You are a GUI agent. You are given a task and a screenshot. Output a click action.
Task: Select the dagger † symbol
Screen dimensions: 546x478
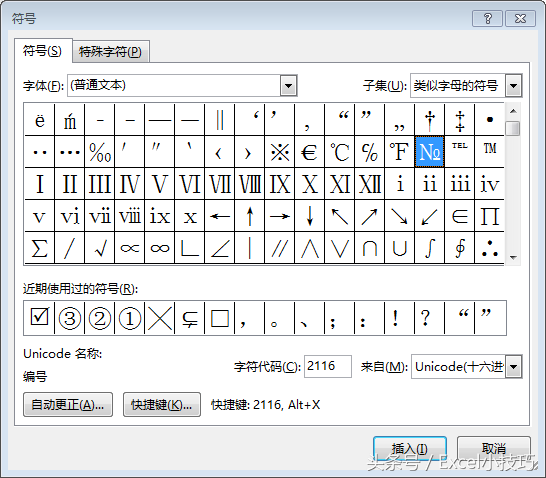coord(429,119)
